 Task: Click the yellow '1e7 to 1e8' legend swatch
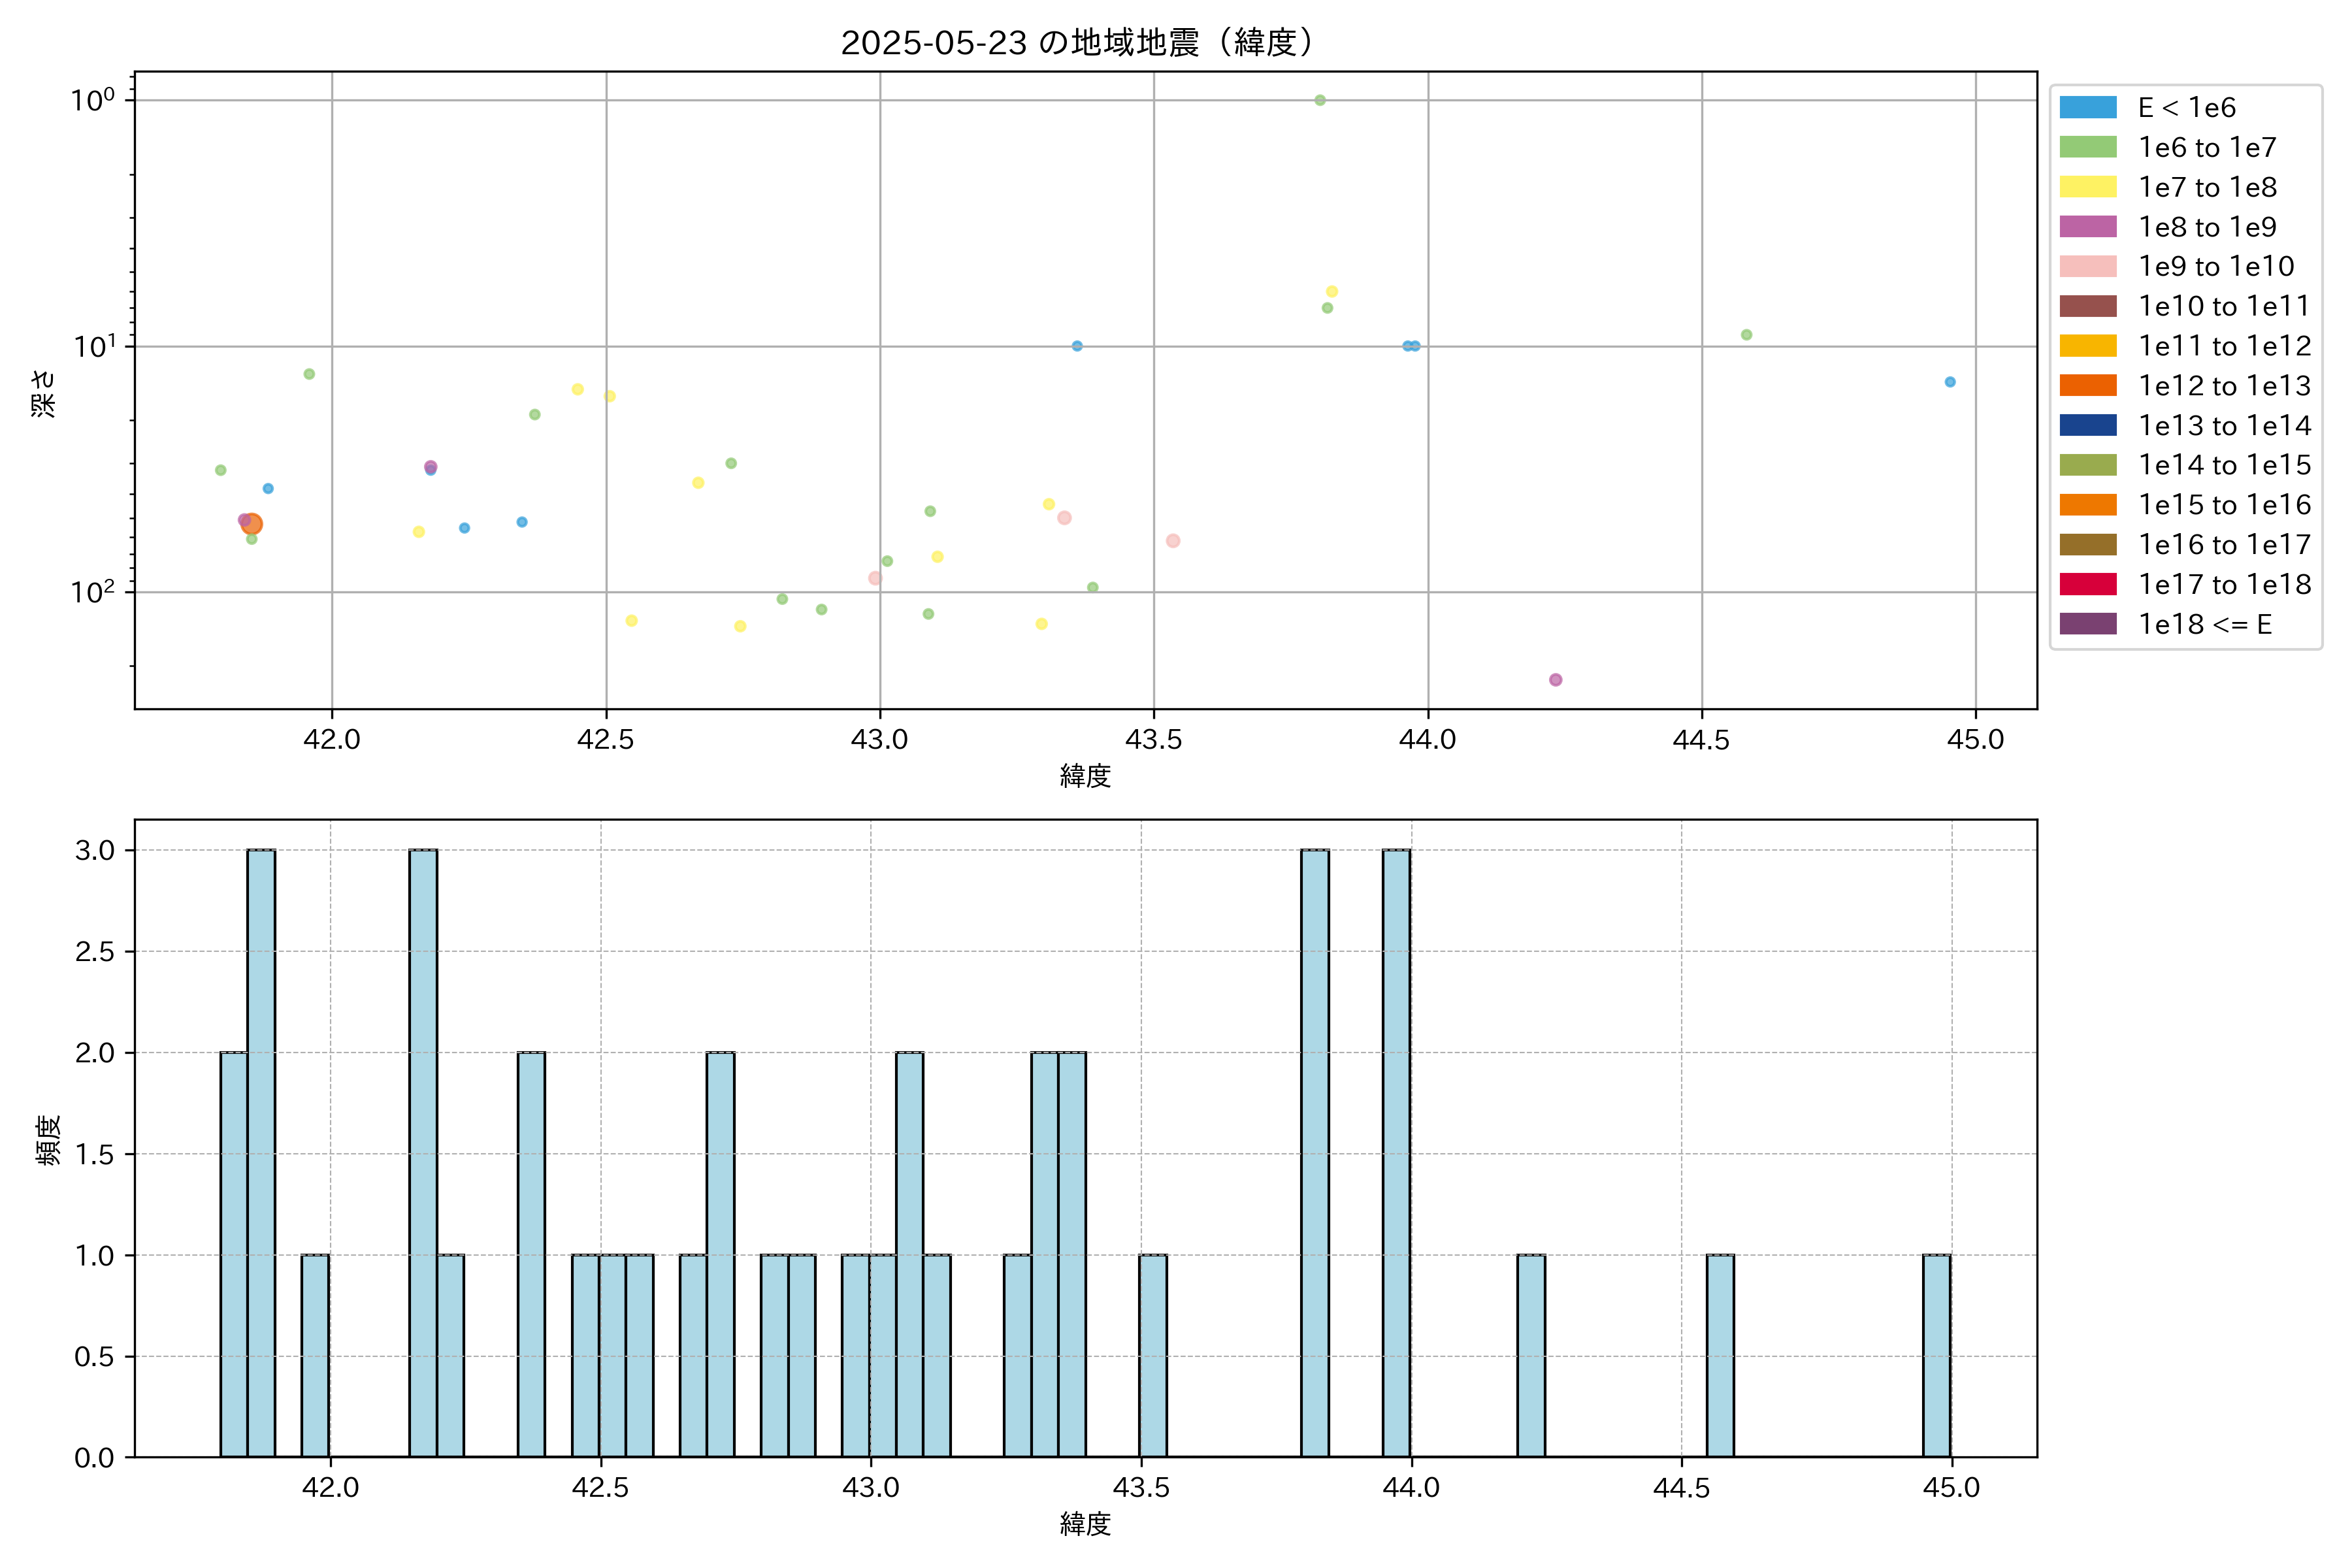tap(2088, 187)
